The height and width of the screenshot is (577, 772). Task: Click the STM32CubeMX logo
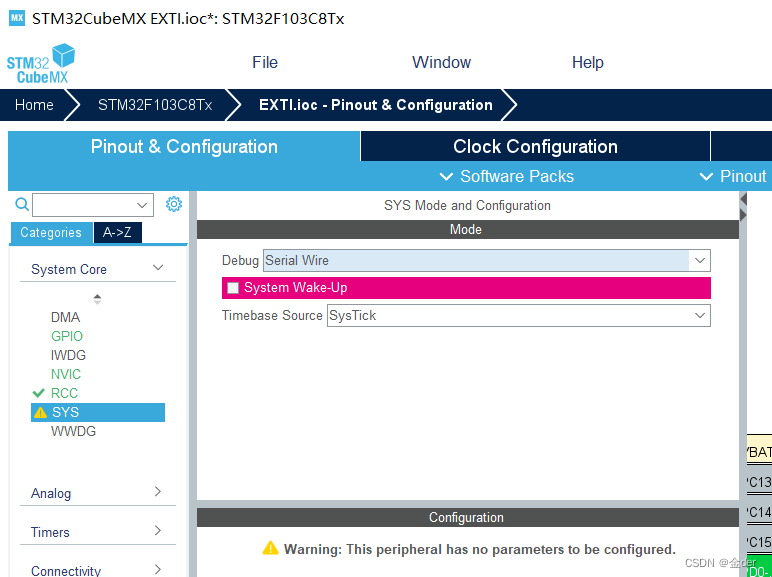click(40, 63)
